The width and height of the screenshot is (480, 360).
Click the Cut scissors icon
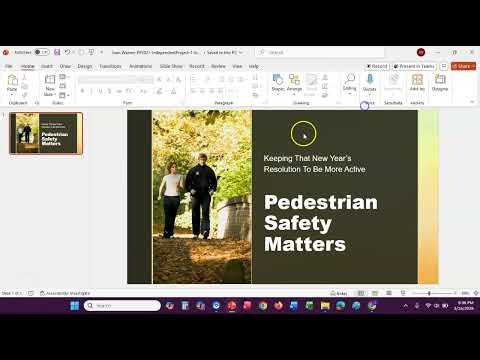[x=24, y=77]
